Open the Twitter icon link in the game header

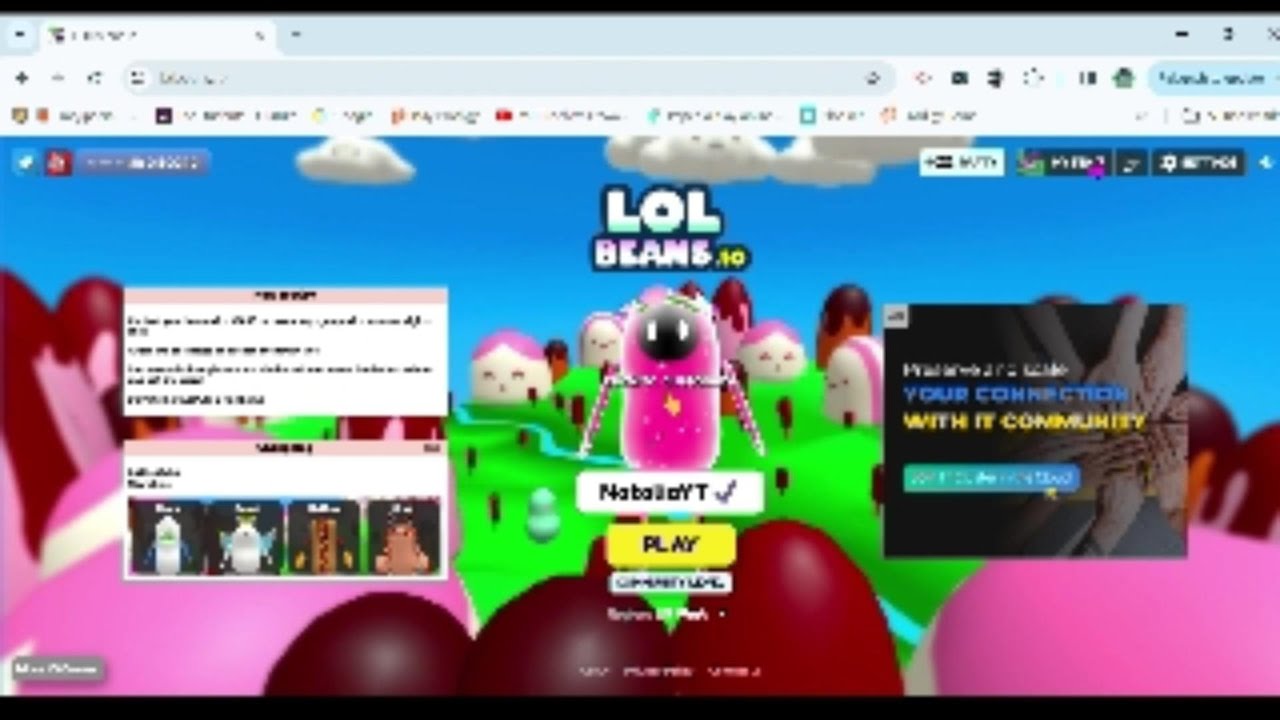click(x=24, y=162)
